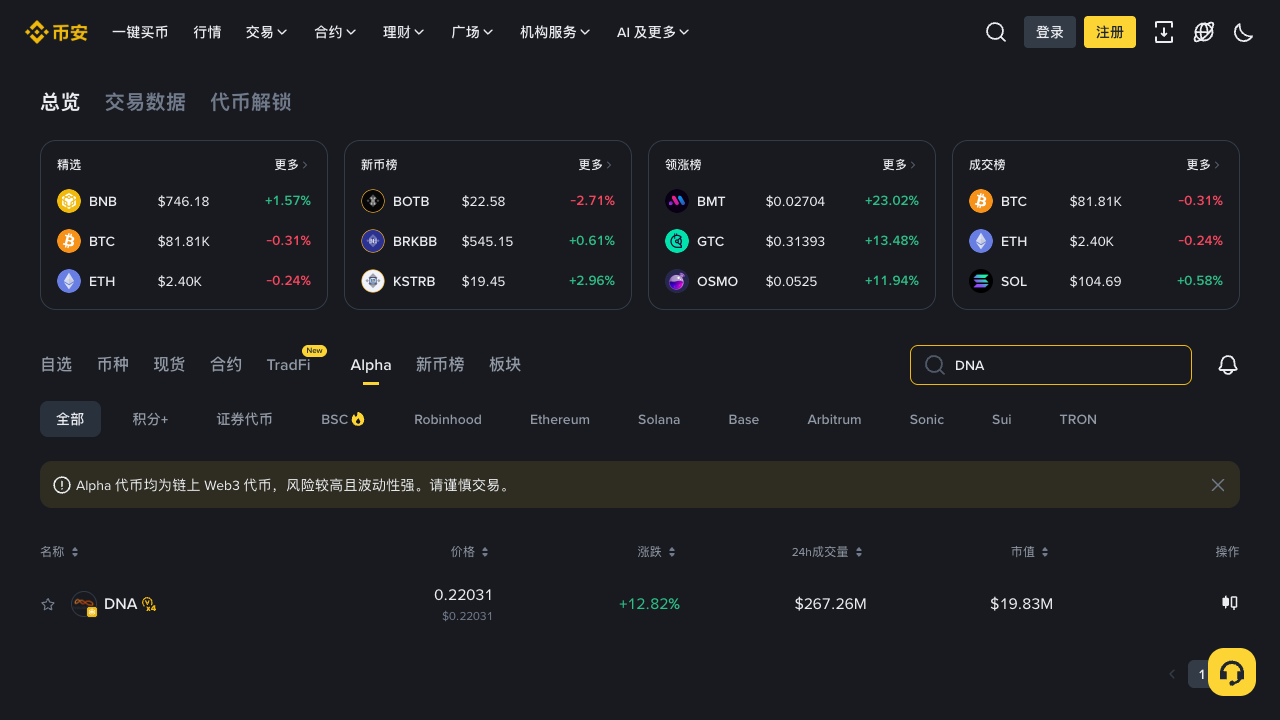
Task: Filter by the Solana chain chip
Action: [659, 419]
